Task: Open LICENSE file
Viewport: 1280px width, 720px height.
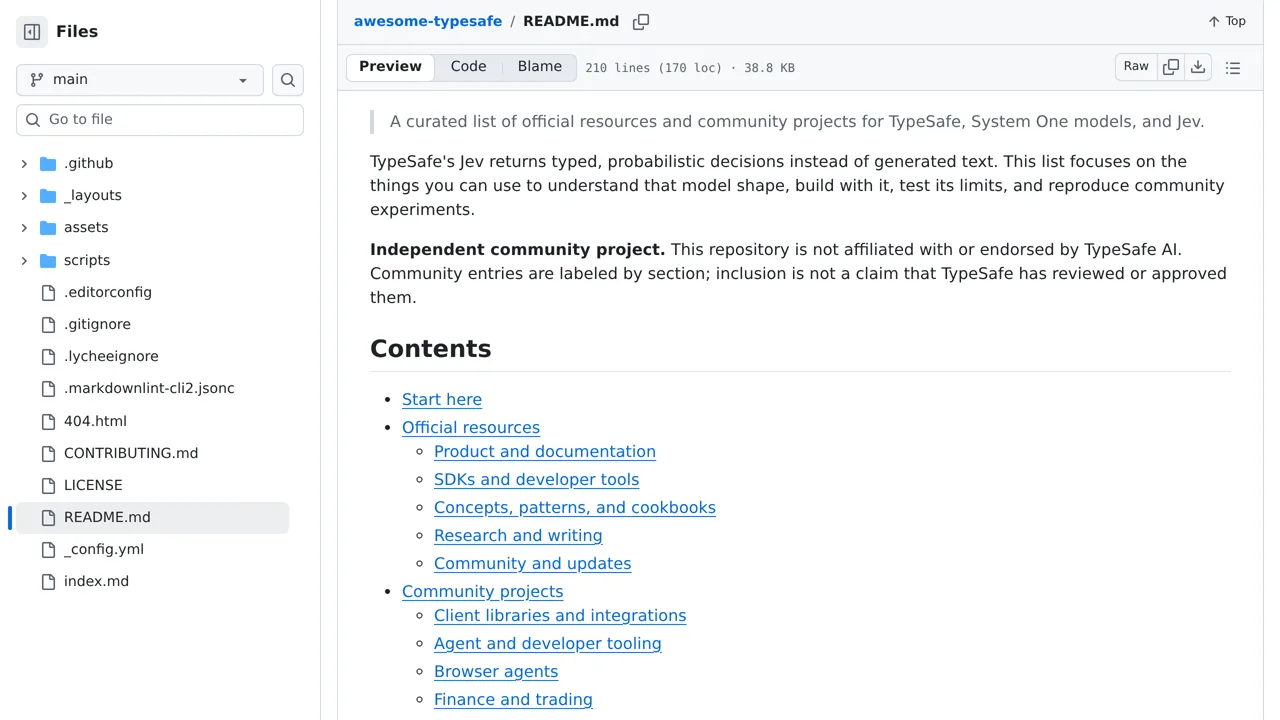Action: coord(93,485)
